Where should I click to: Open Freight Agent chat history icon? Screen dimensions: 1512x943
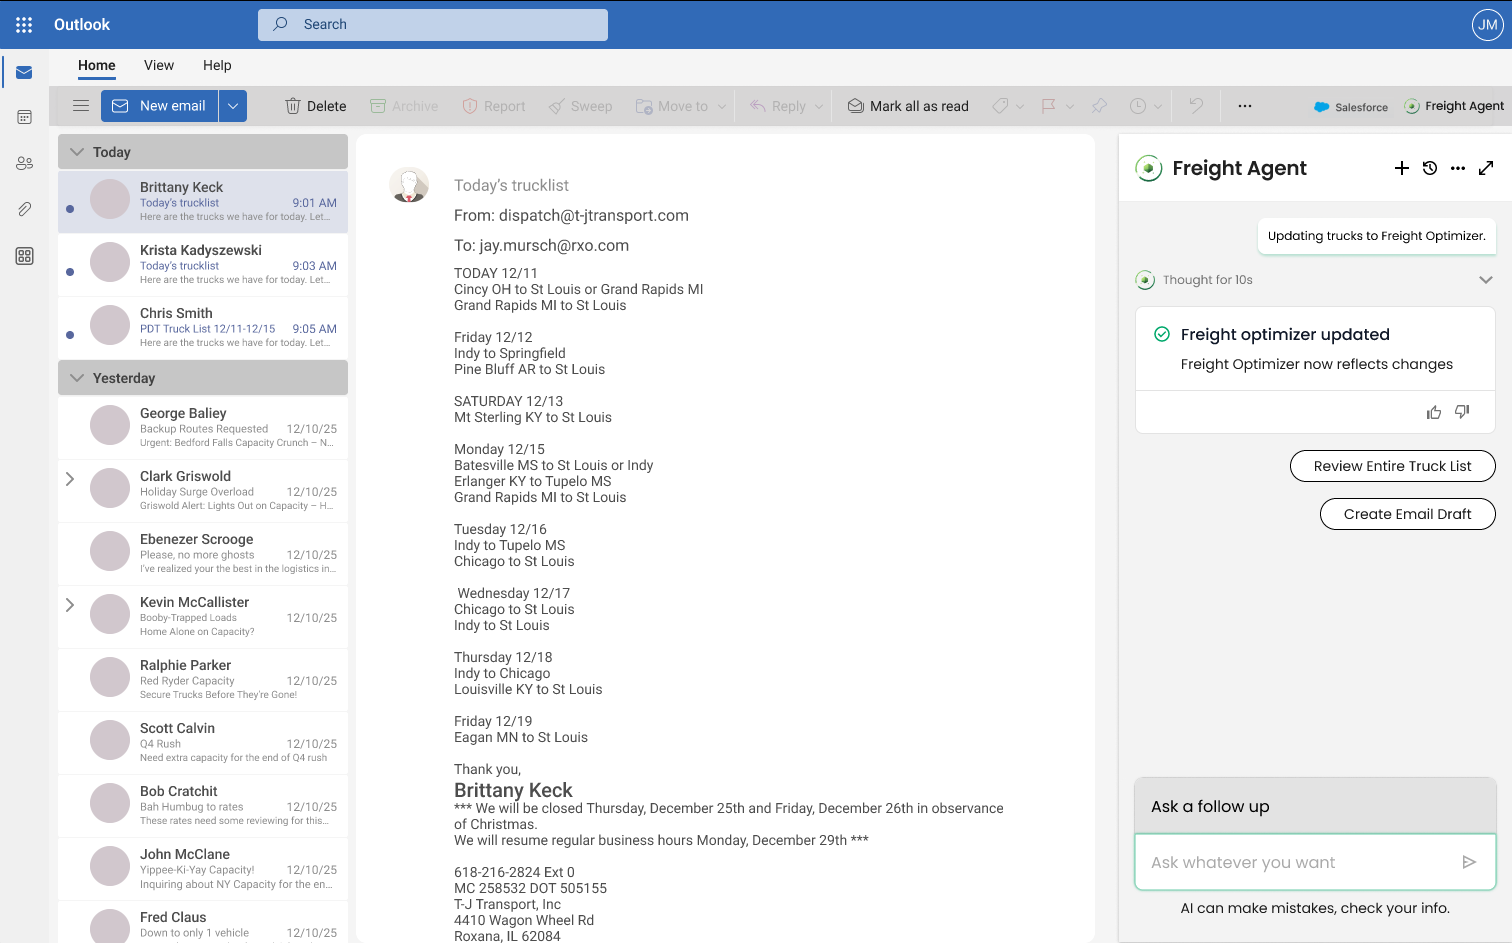[1430, 168]
